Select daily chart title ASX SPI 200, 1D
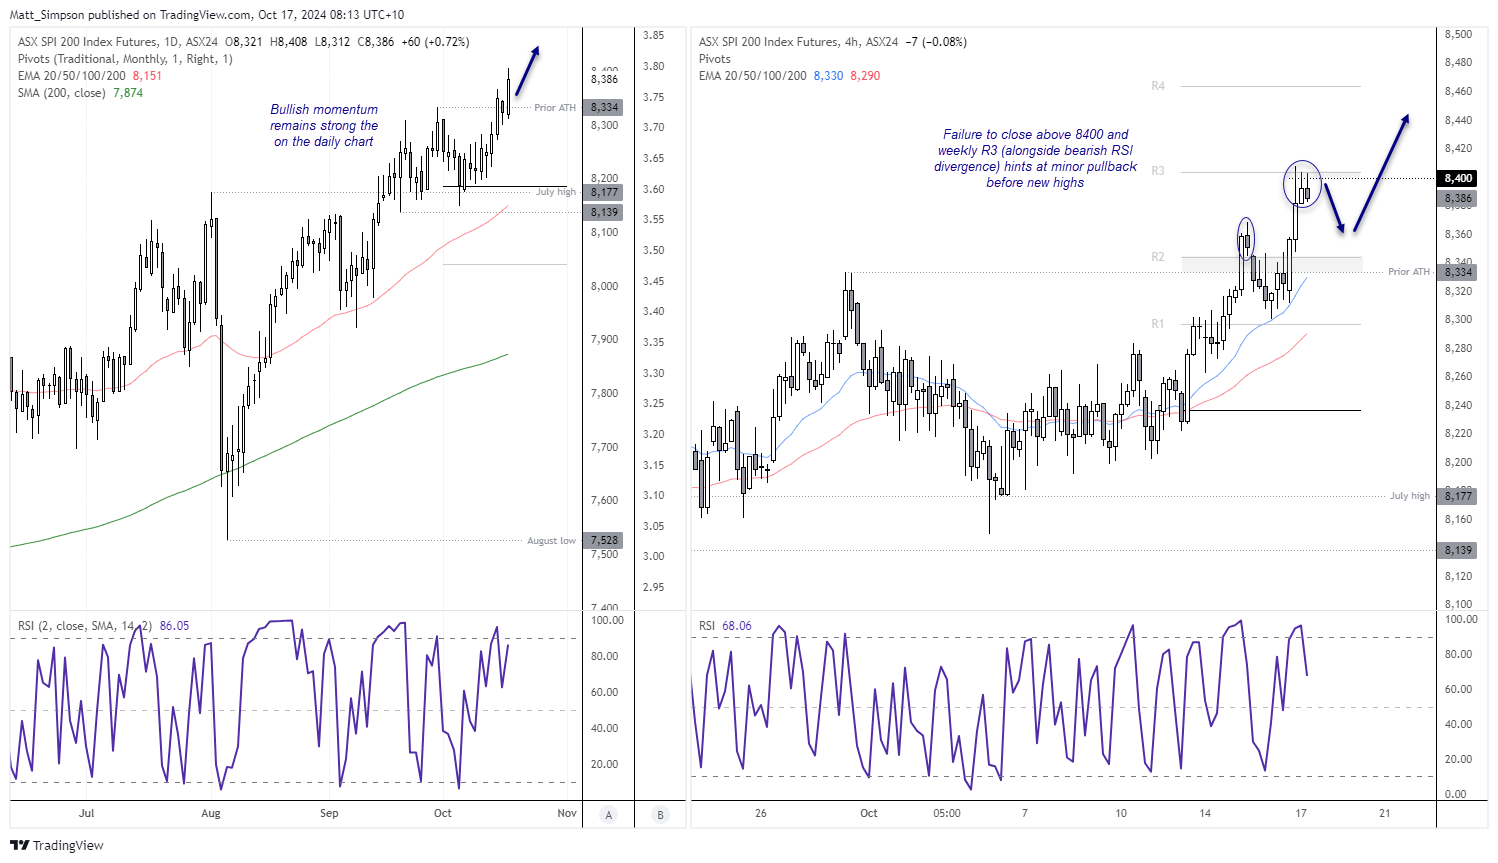The height and width of the screenshot is (863, 1498). (x=118, y=42)
